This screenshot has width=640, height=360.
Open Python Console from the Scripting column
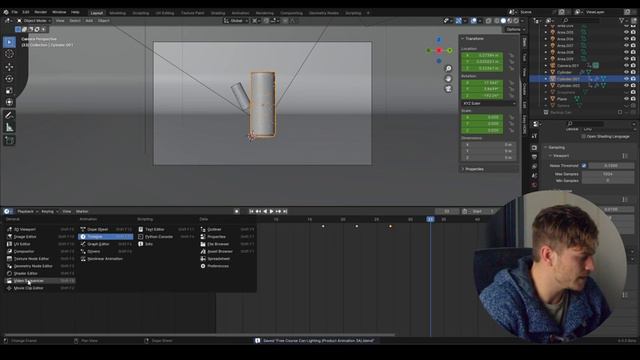click(x=166, y=237)
